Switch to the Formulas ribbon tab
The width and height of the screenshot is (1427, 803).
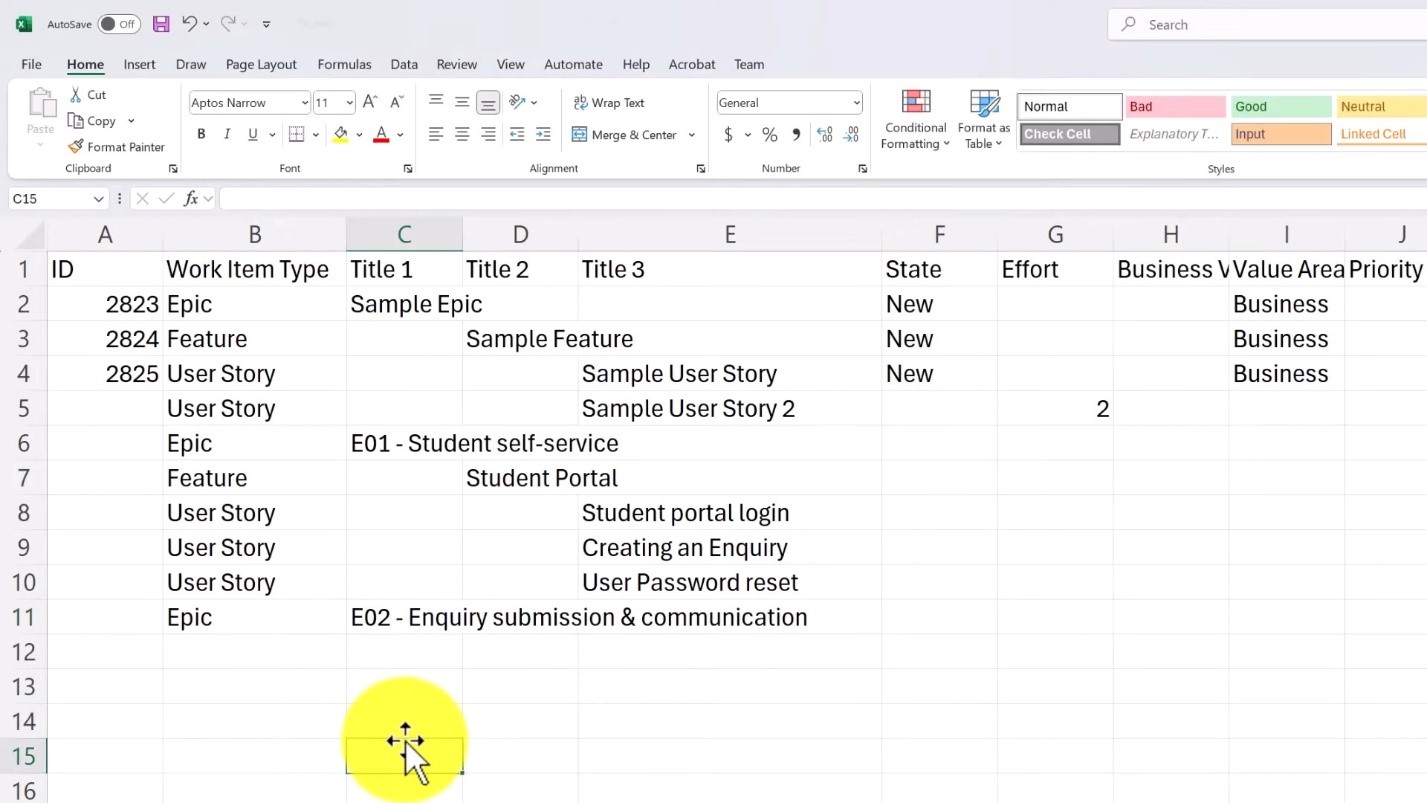(344, 64)
